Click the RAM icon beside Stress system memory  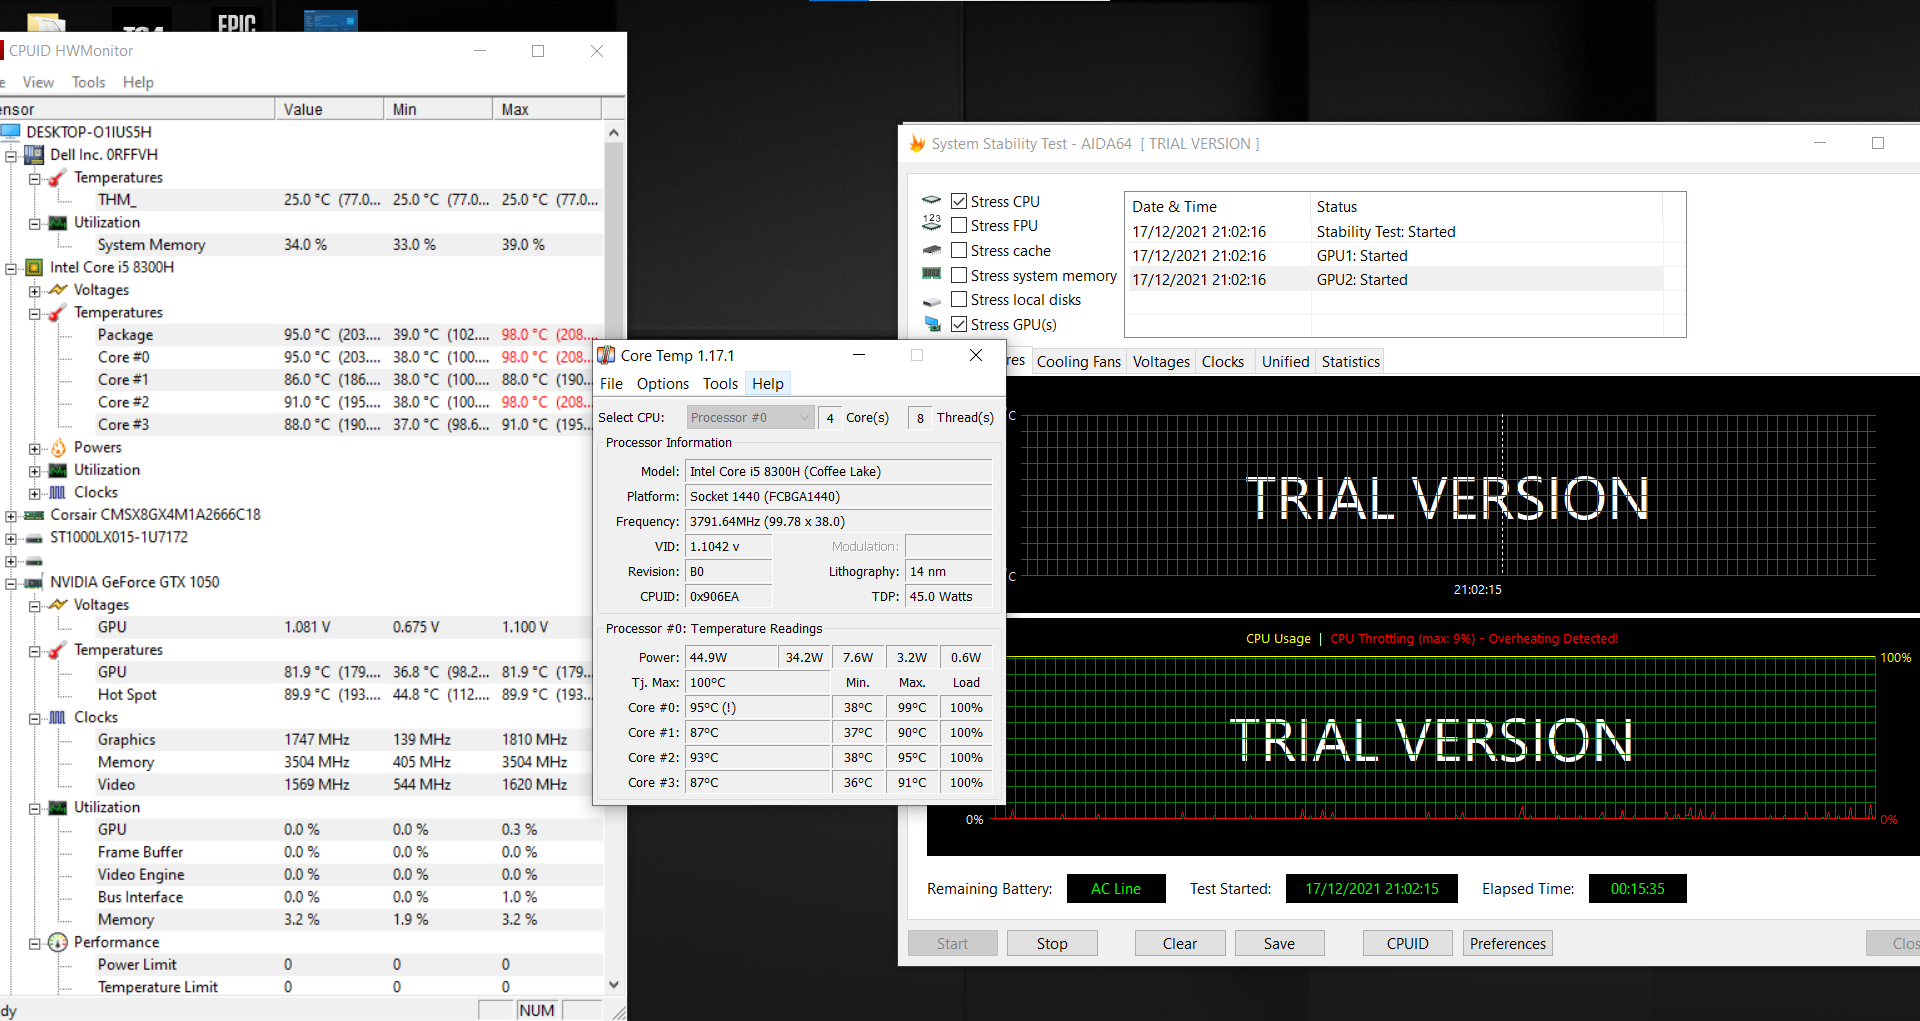coord(932,274)
